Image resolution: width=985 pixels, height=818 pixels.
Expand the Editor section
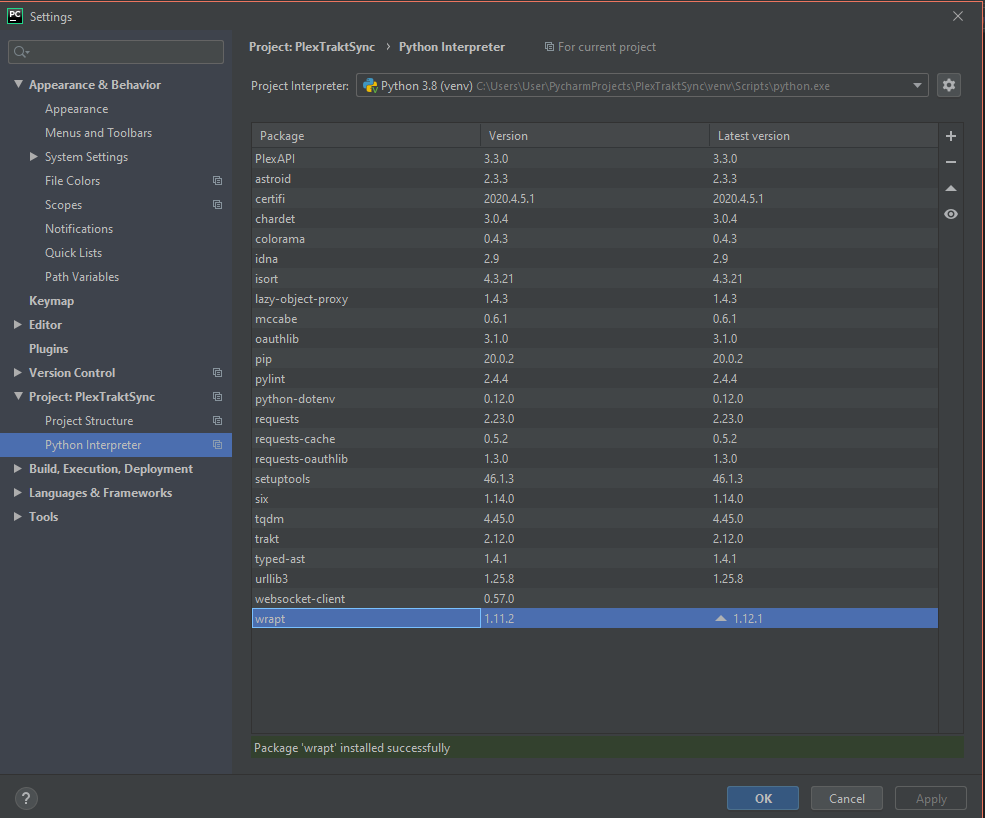click(x=18, y=324)
